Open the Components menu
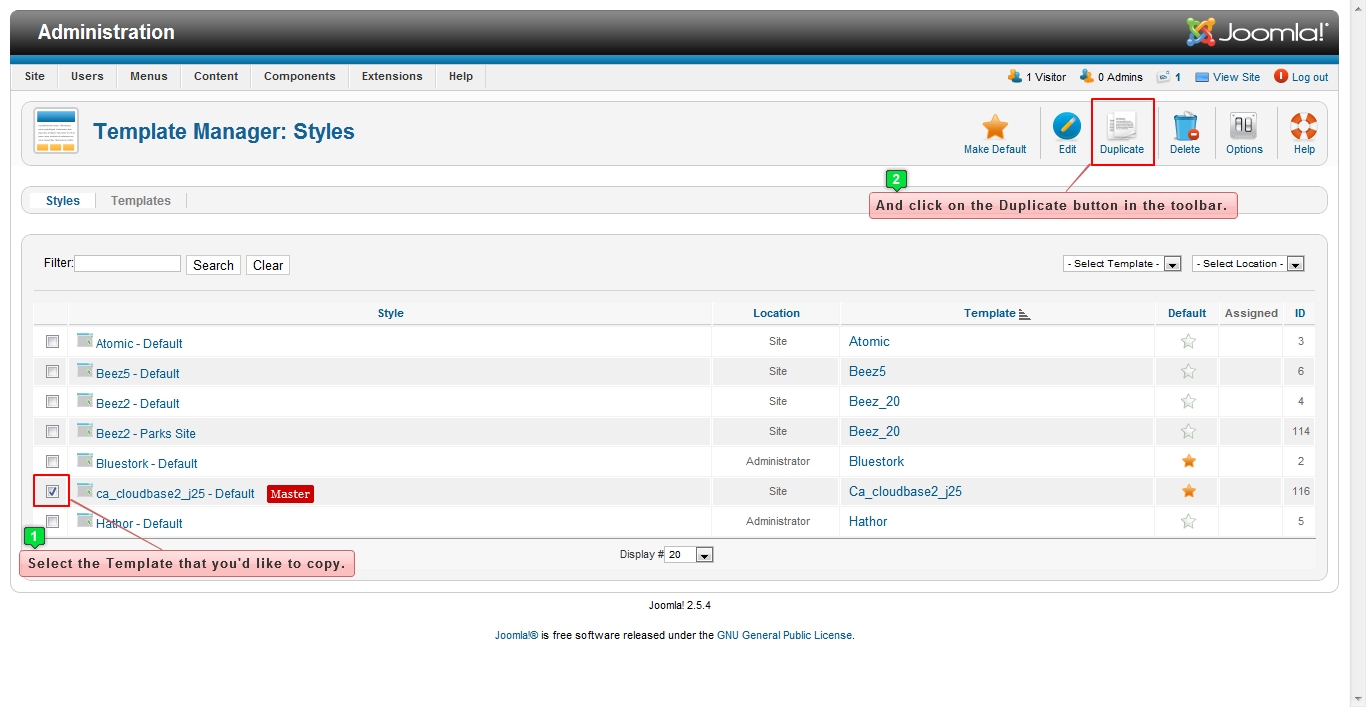Viewport: 1366px width, 707px height. click(300, 76)
